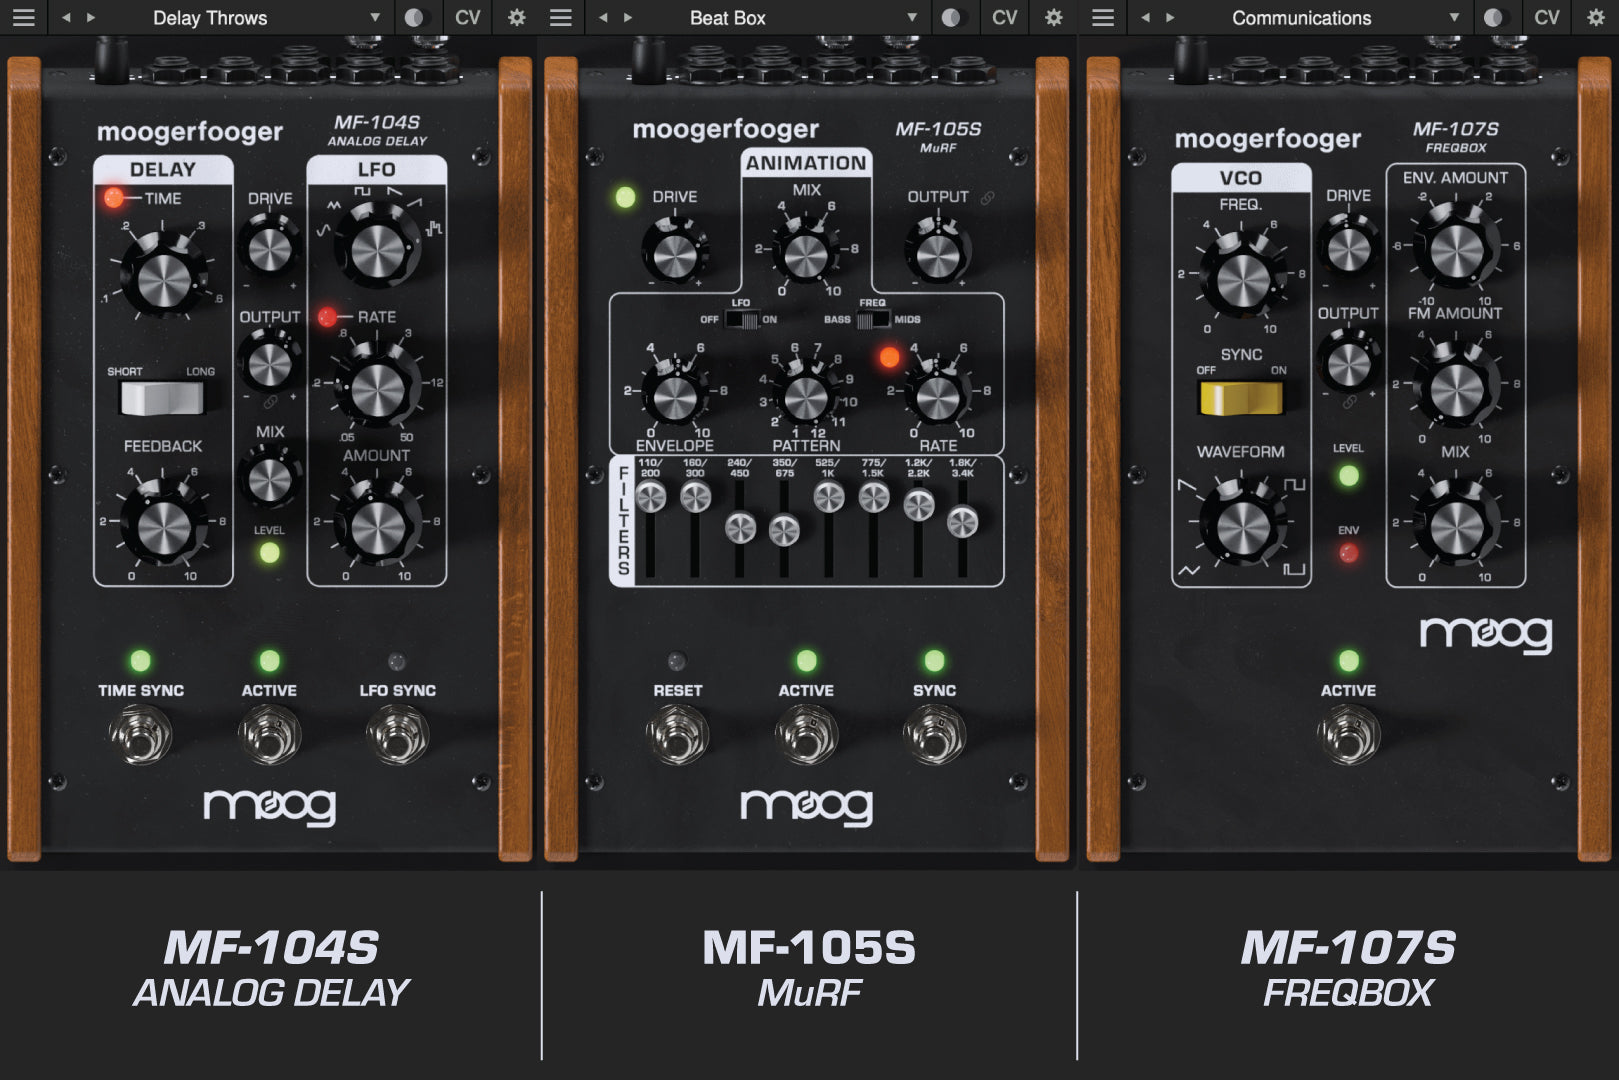Click previous preset arrow beside Delay Throws
Viewport: 1619px width, 1080px height.
(66, 18)
